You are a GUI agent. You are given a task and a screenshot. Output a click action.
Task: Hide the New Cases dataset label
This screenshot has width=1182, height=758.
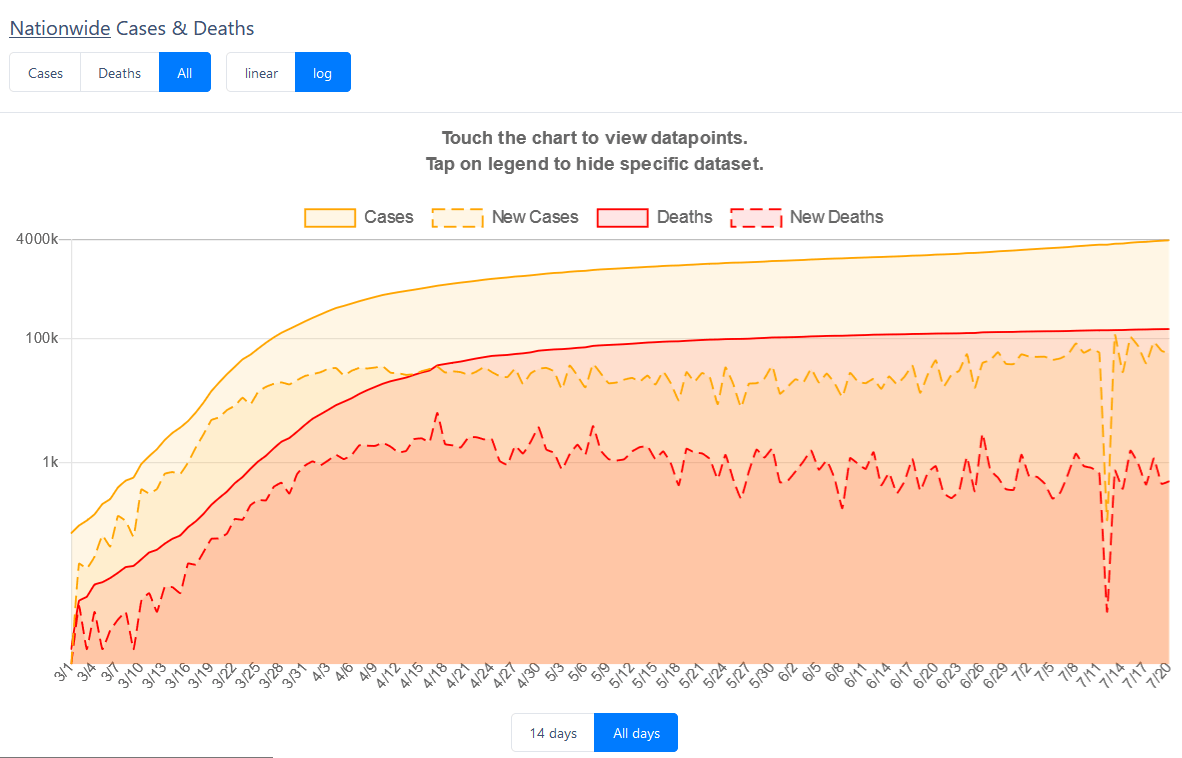click(535, 218)
